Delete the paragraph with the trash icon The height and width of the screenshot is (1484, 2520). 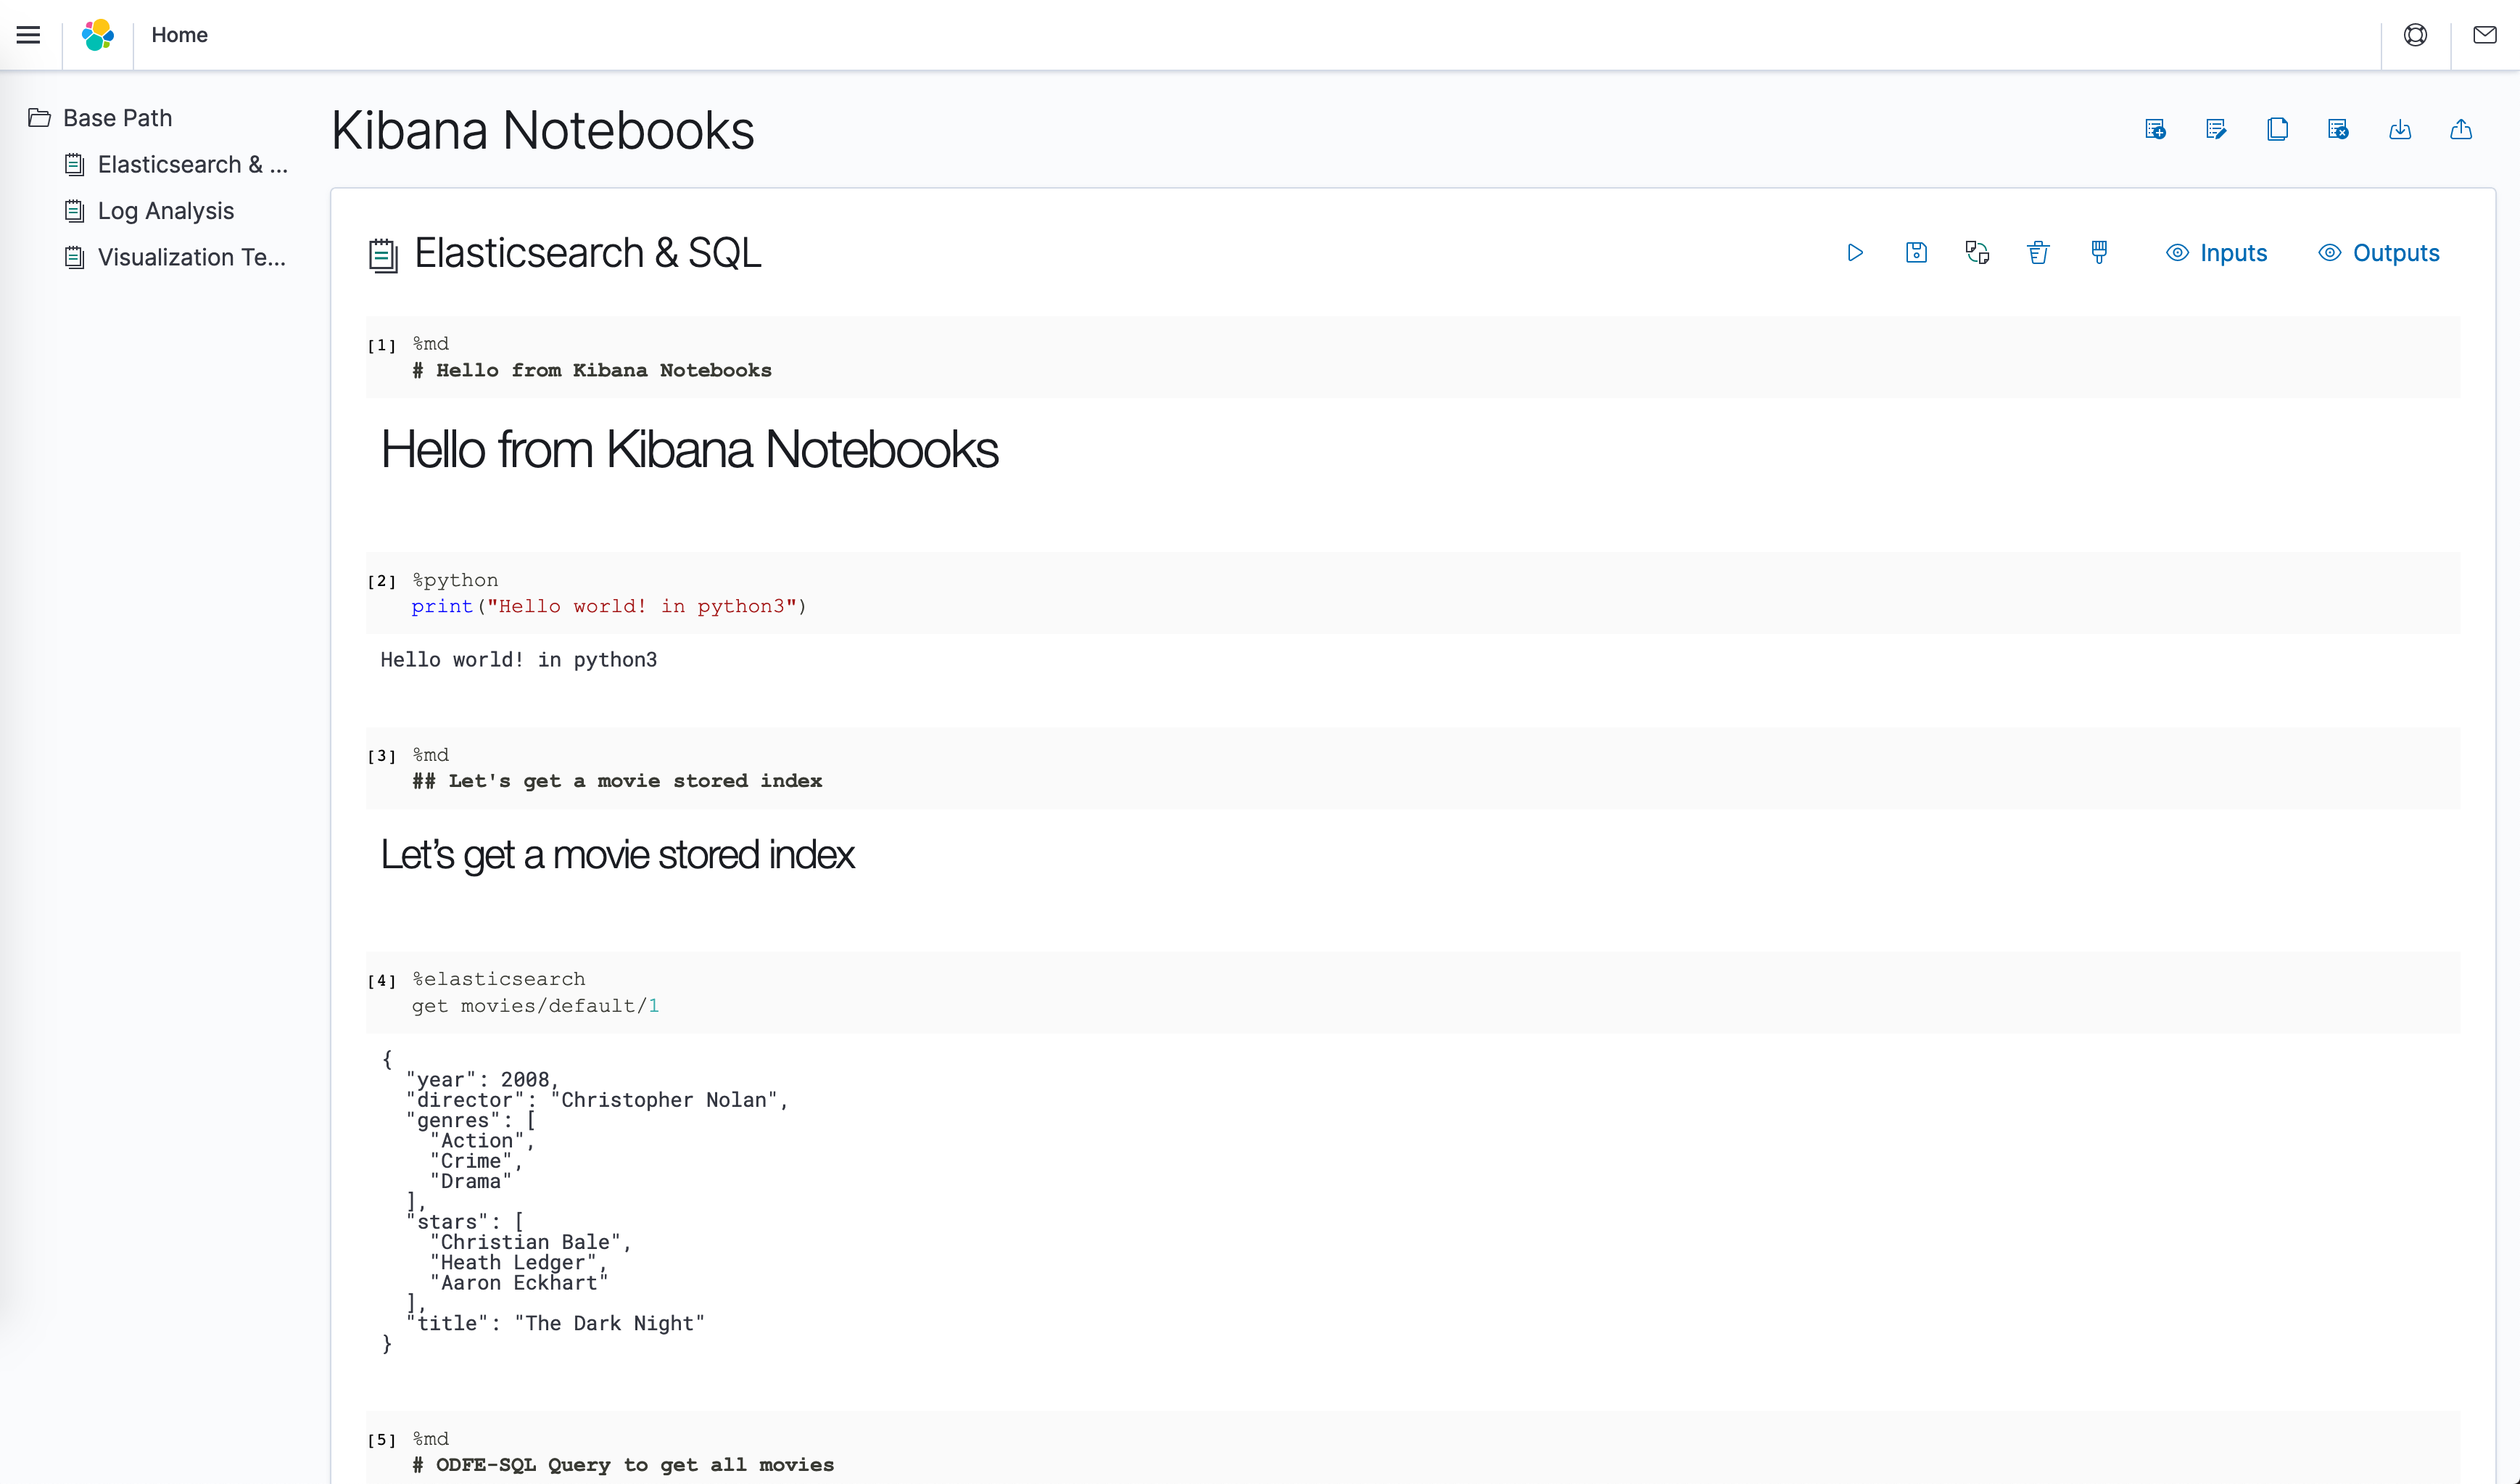tap(2038, 253)
